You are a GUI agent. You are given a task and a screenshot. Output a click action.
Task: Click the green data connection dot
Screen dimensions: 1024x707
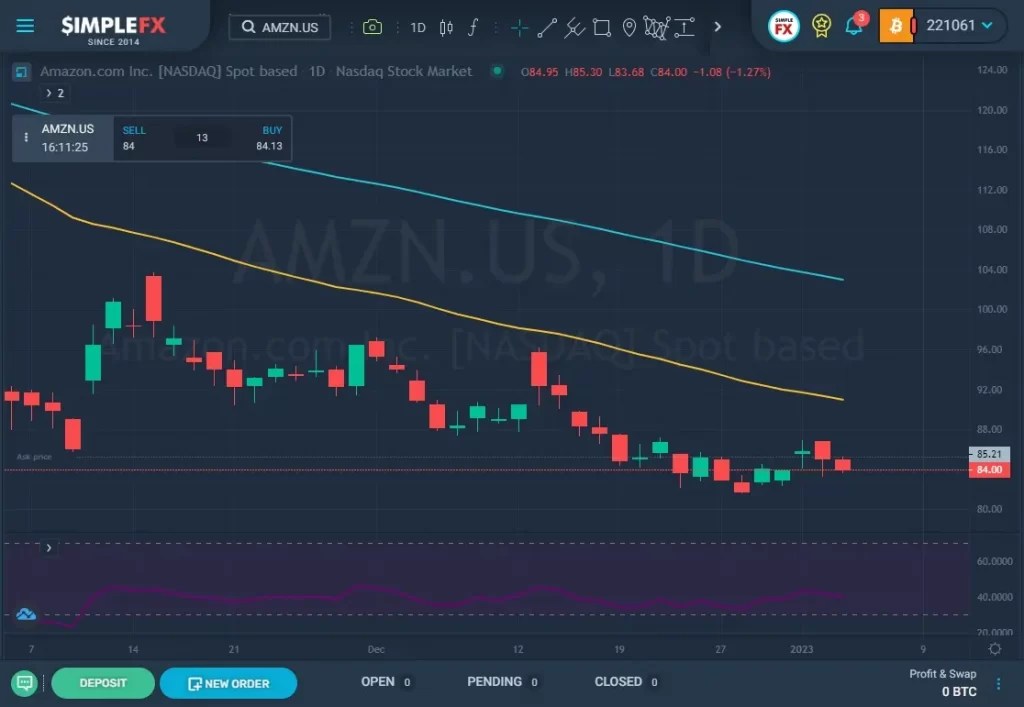coord(495,71)
